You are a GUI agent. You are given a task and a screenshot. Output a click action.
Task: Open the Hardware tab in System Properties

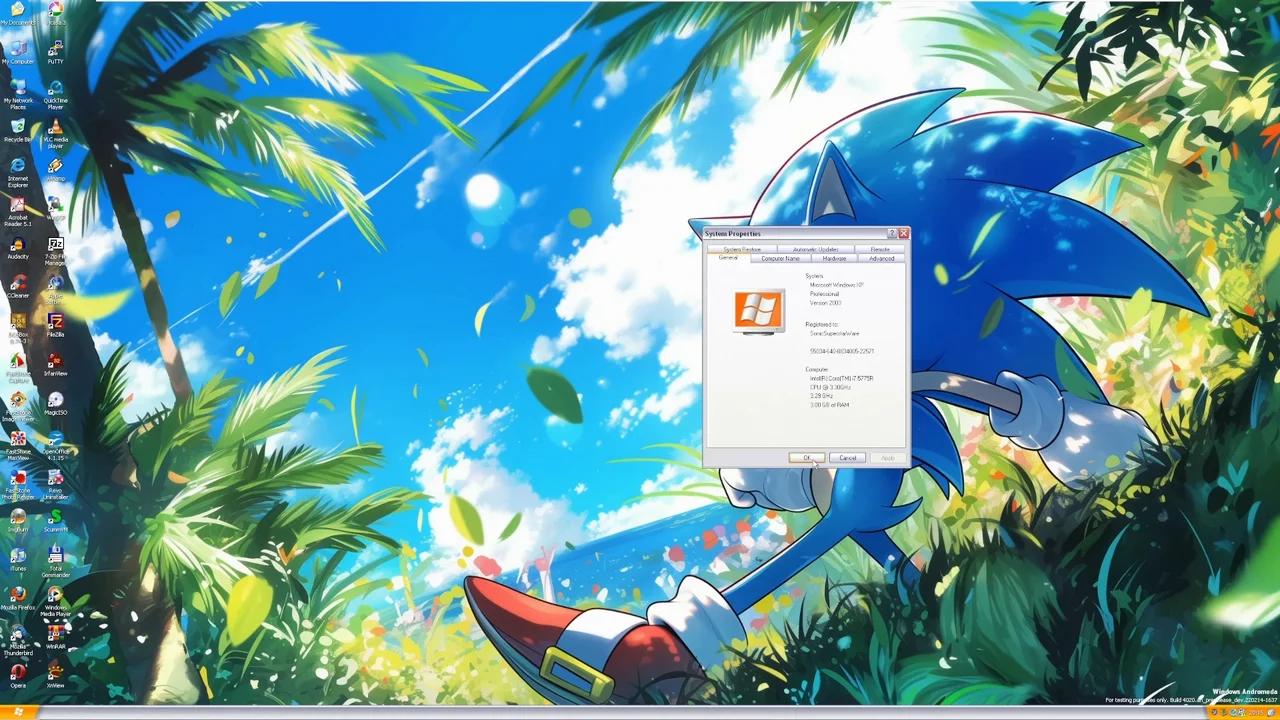[835, 258]
